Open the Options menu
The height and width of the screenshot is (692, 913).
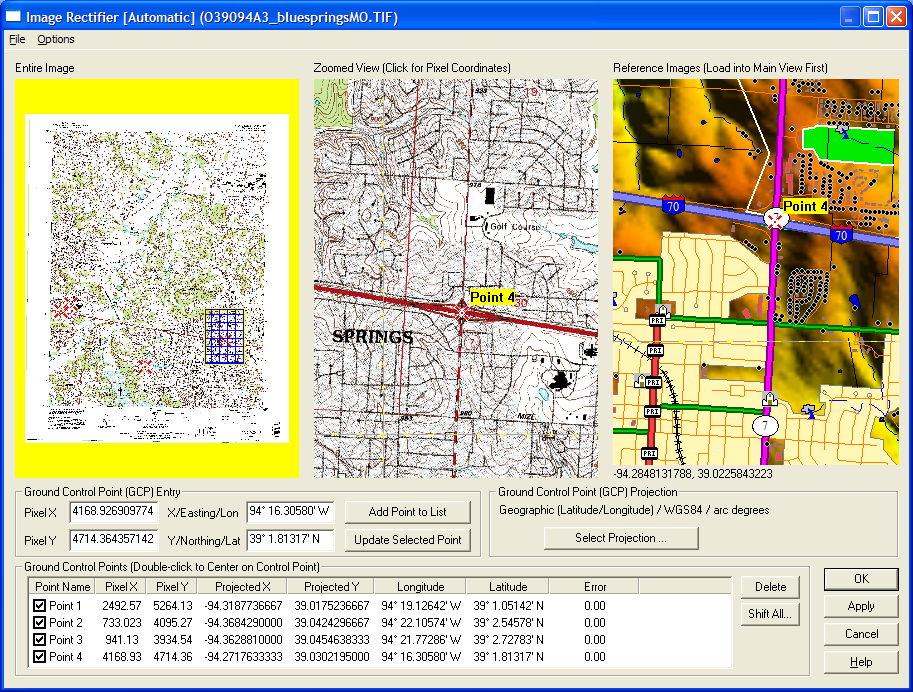pyautogui.click(x=56, y=39)
